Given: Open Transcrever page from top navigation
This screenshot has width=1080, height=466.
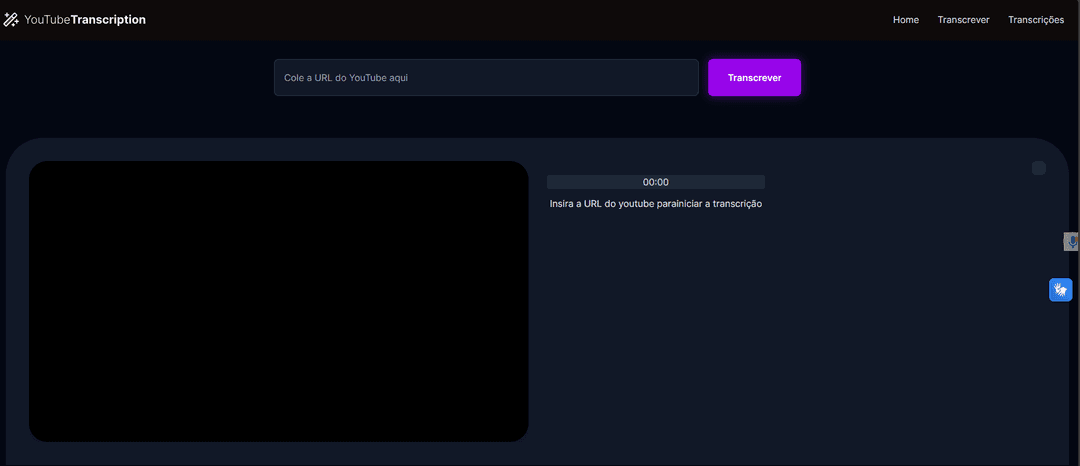Looking at the screenshot, I should 963,20.
